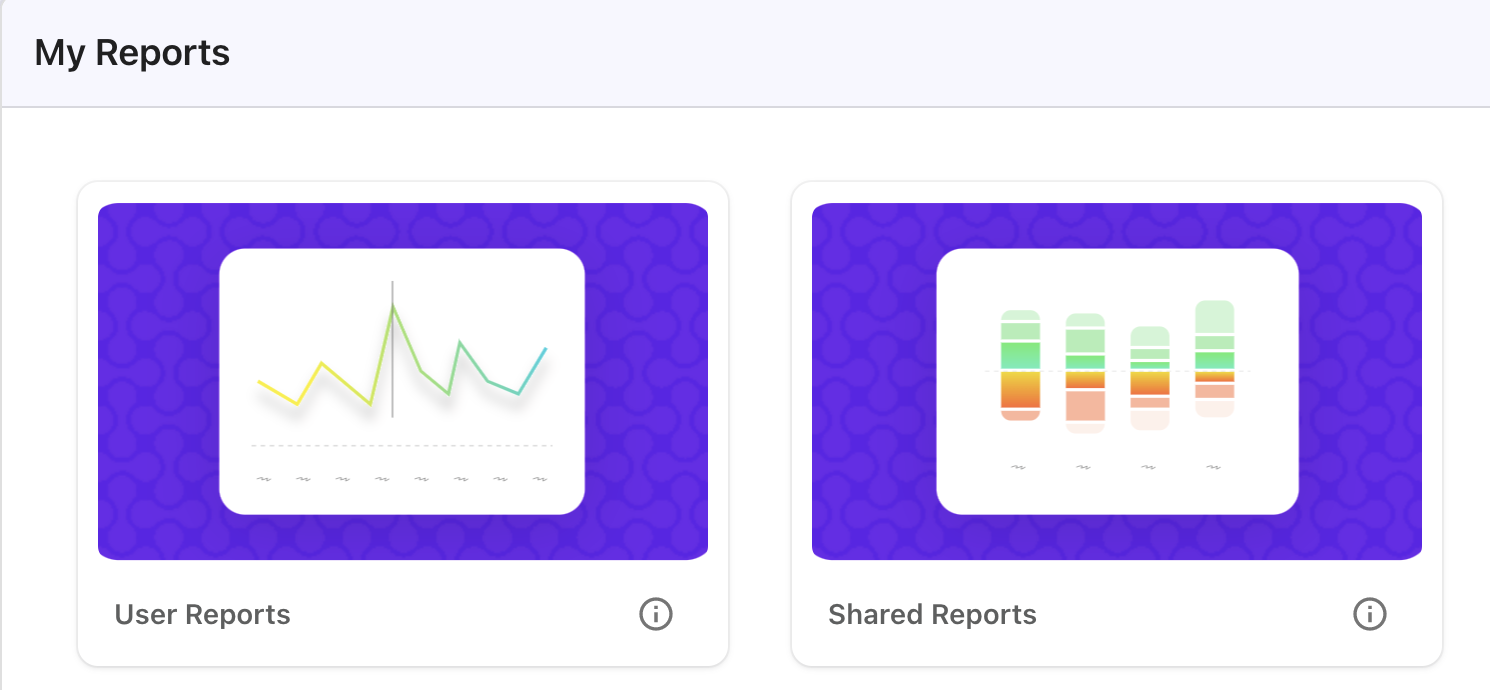Click the axis tick labels under stacked bars

click(x=1116, y=467)
